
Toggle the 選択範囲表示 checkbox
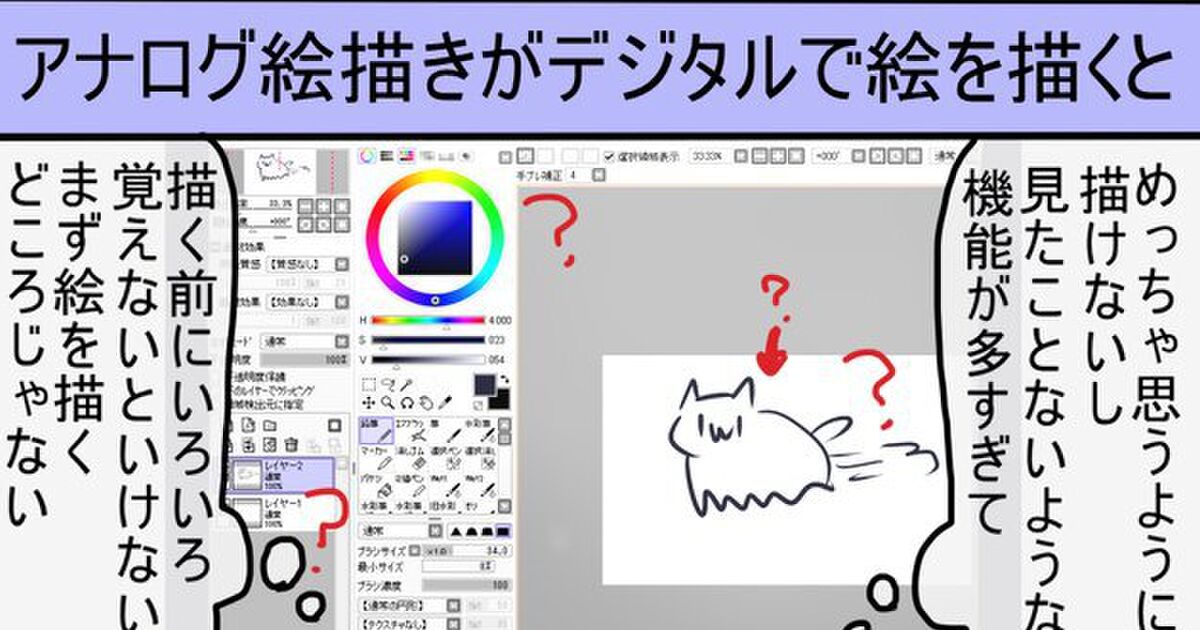pyautogui.click(x=608, y=156)
